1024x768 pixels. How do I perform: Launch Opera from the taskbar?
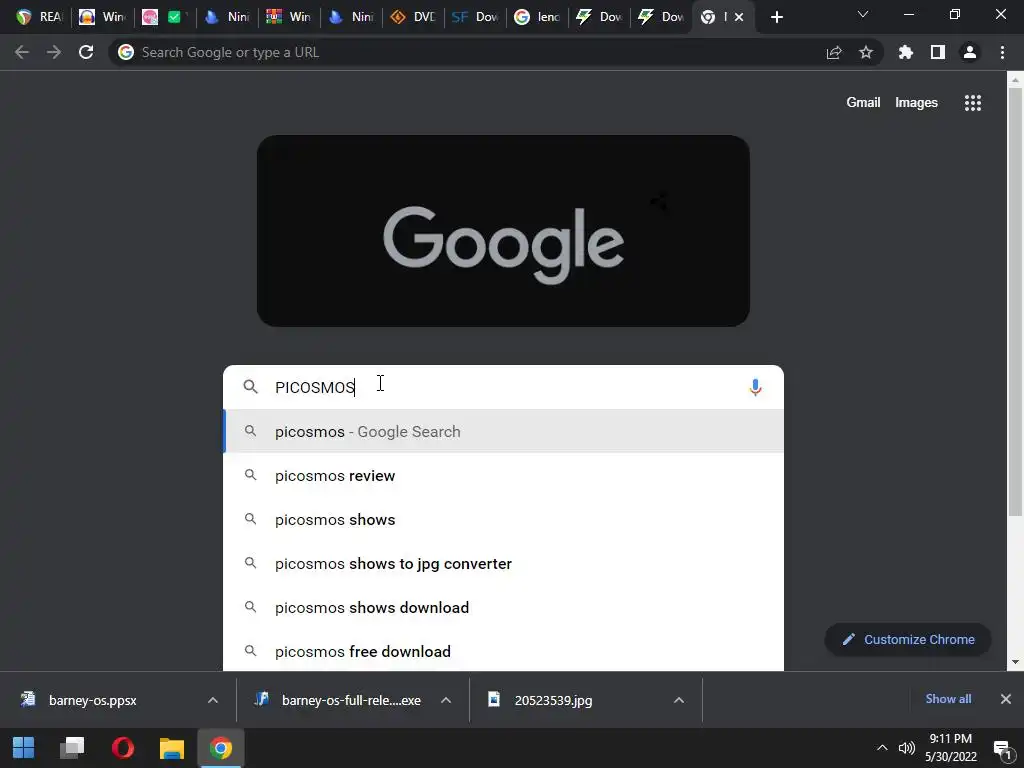[123, 748]
